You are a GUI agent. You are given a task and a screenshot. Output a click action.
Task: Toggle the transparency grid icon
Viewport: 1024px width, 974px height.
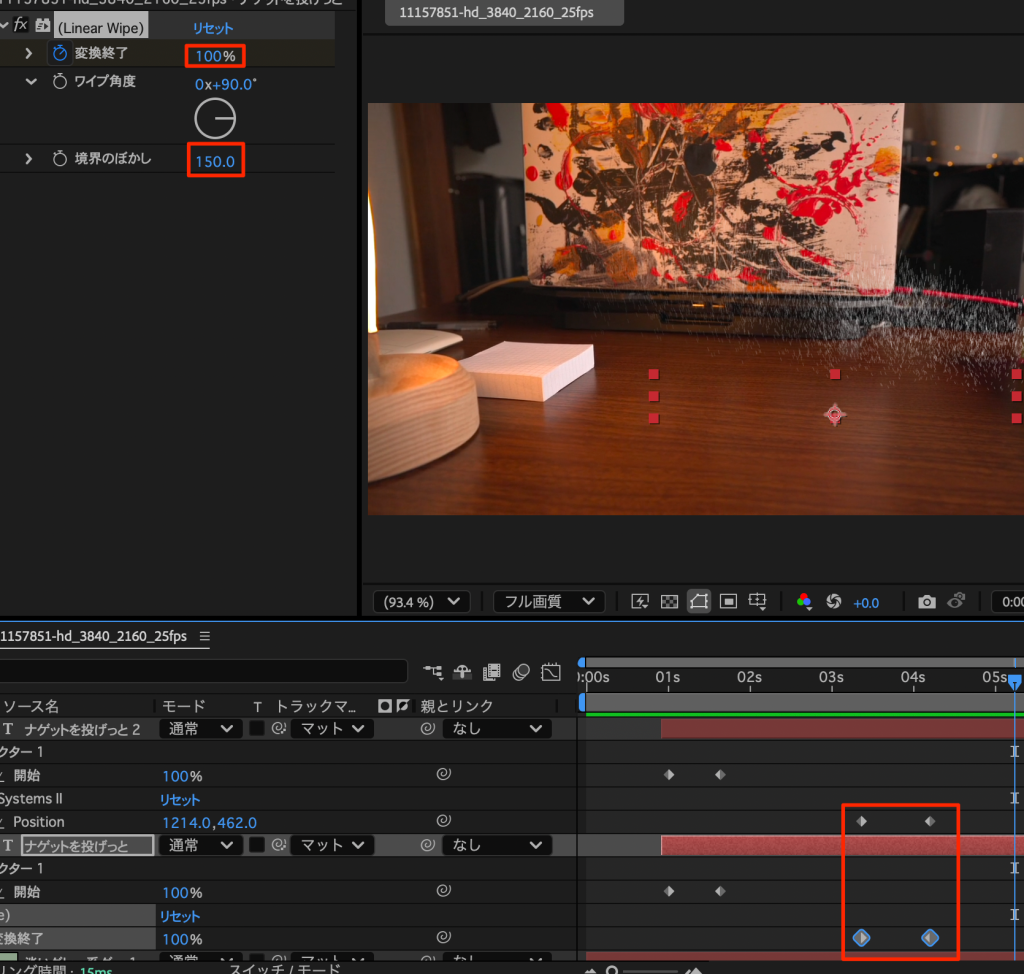(670, 602)
